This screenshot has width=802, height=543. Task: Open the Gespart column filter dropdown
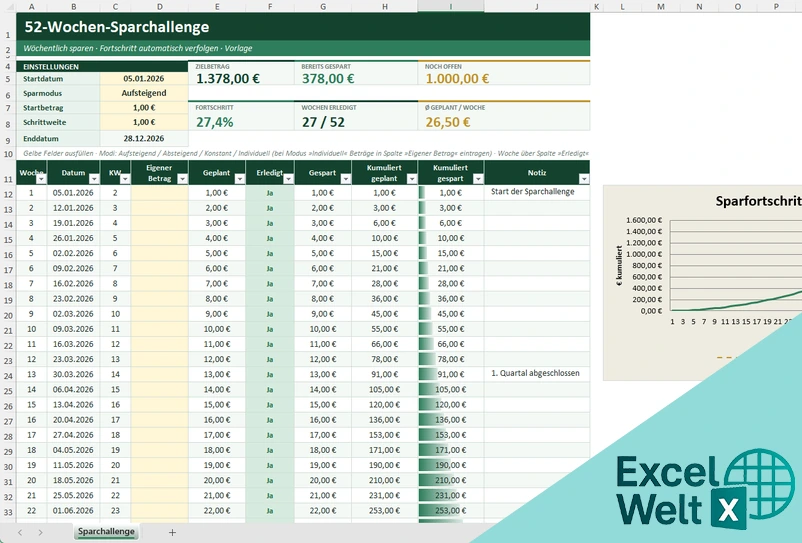pyautogui.click(x=346, y=179)
